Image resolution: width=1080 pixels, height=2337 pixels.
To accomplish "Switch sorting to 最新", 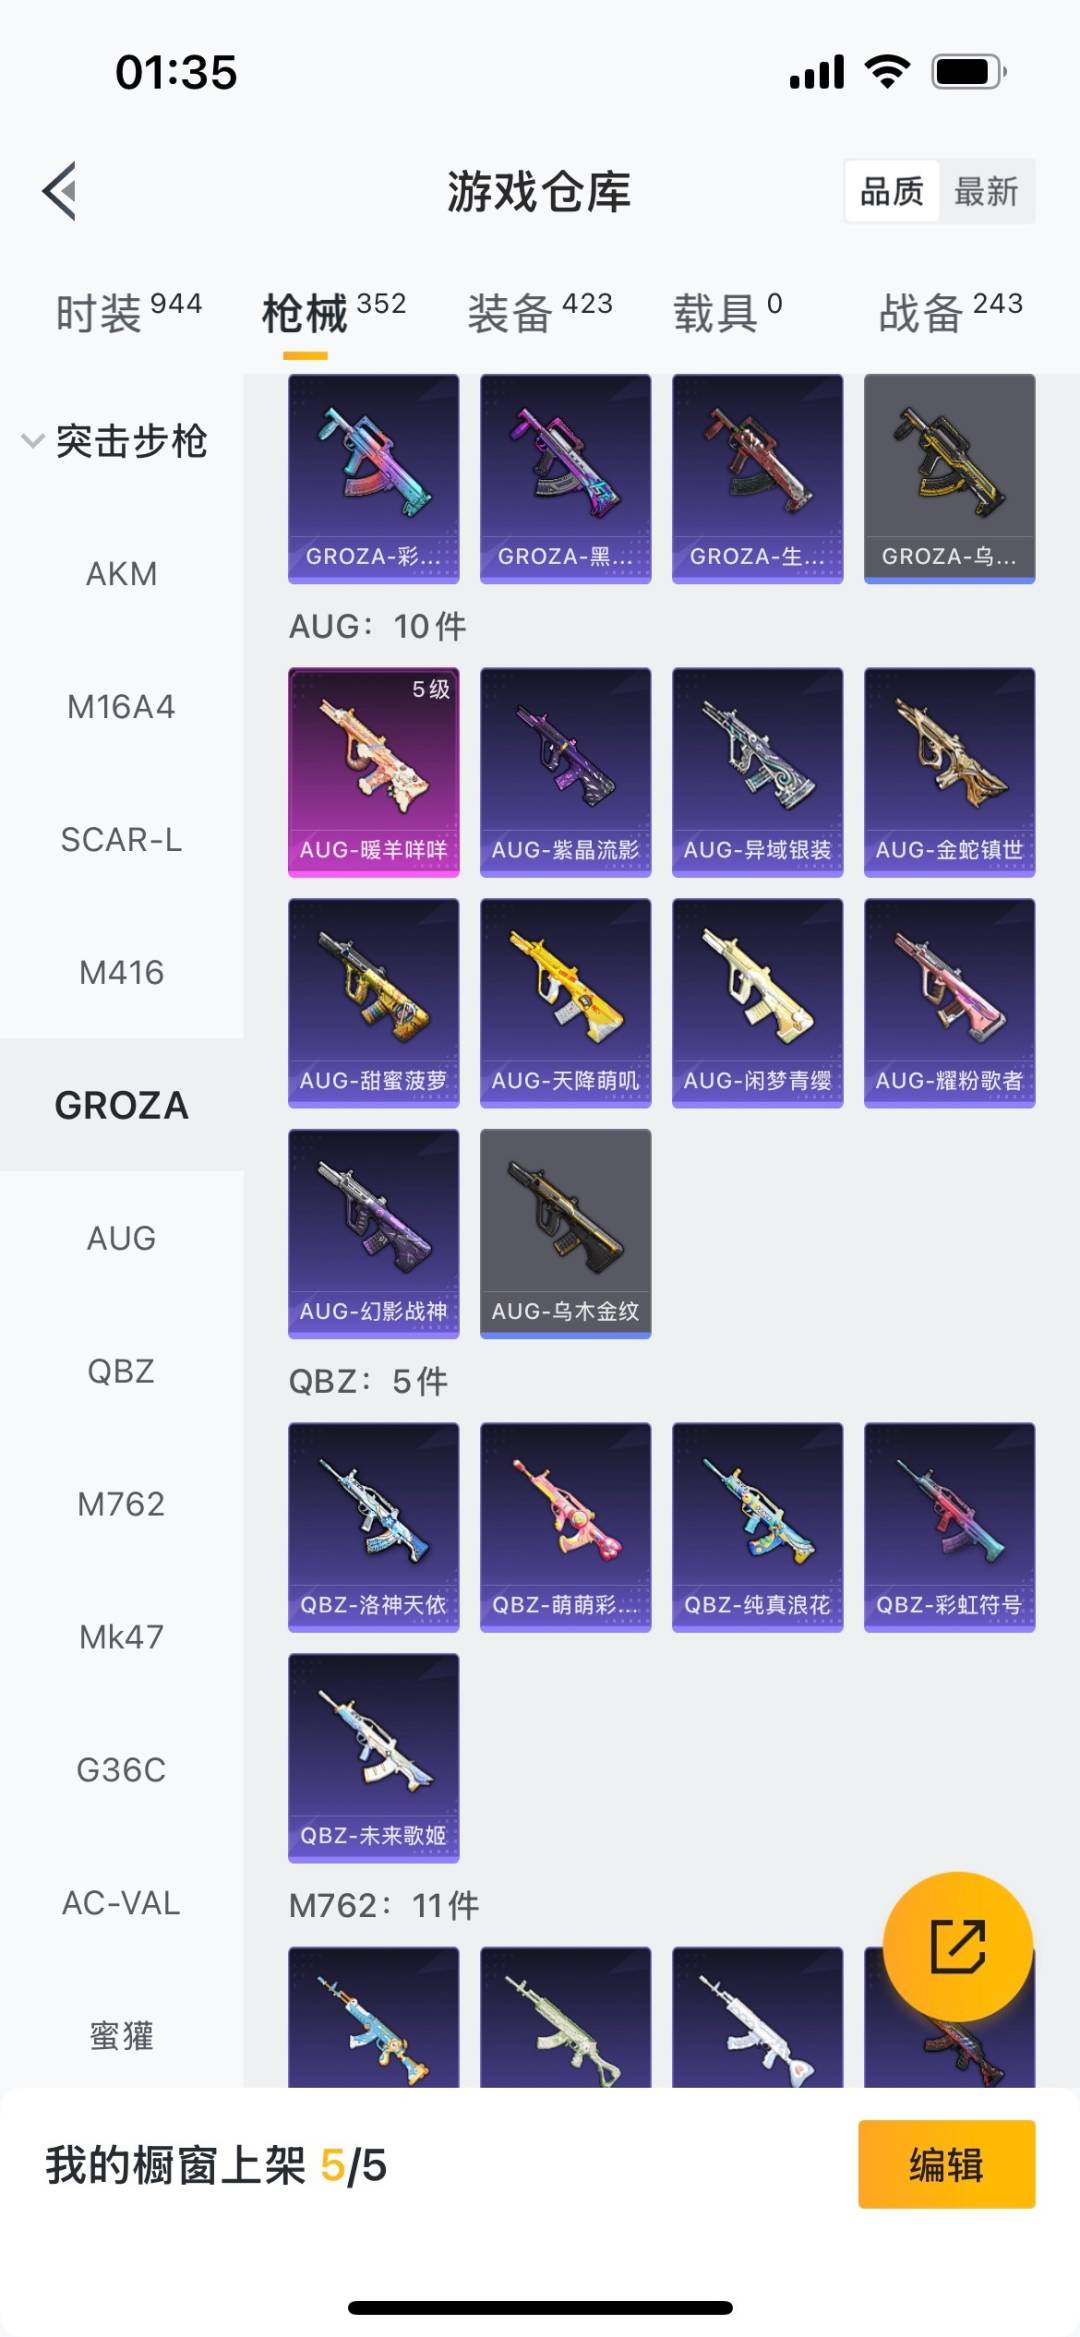I will click(x=986, y=191).
